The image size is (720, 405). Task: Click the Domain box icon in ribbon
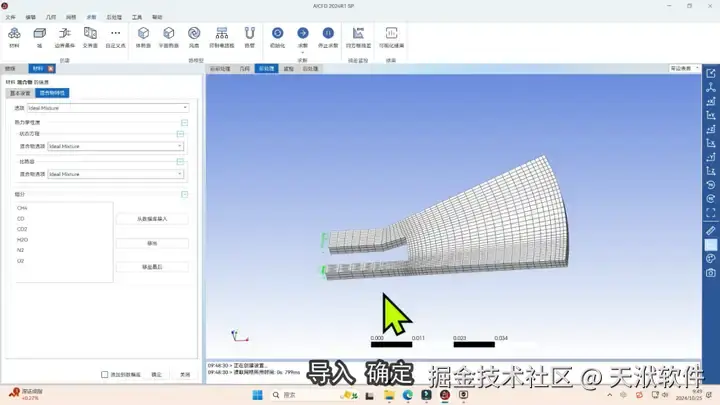point(39,34)
